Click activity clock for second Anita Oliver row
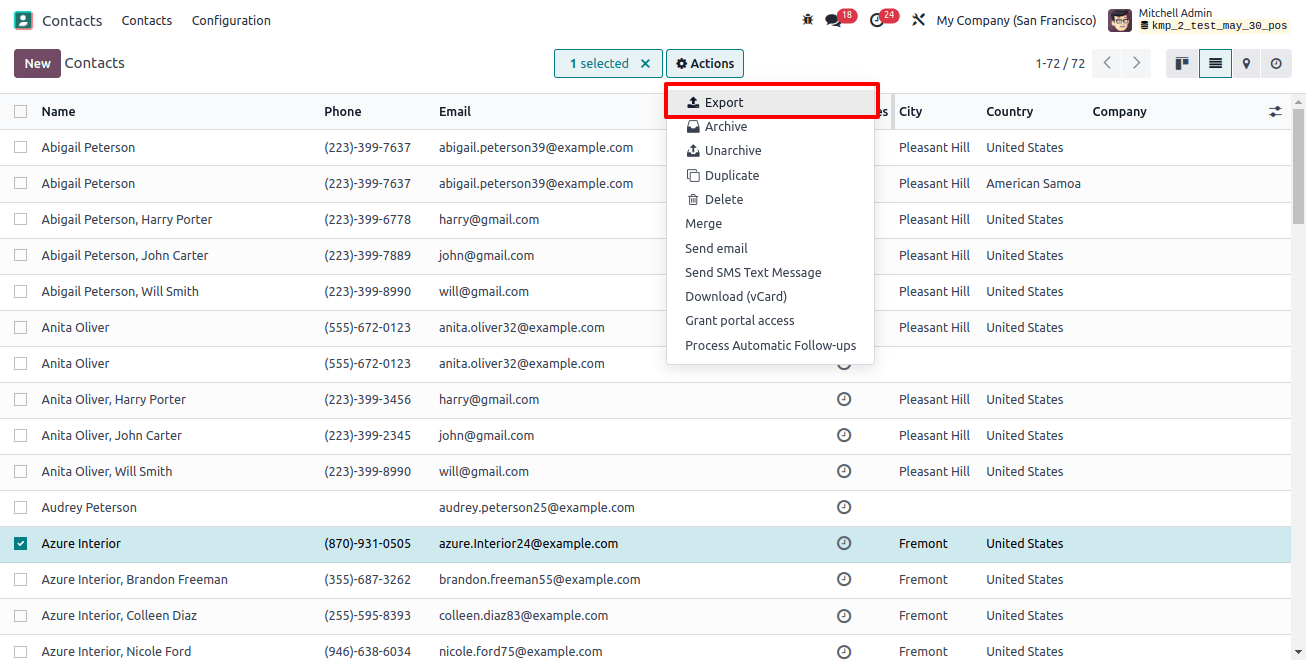Viewport: 1306px width, 660px height. coord(844,364)
